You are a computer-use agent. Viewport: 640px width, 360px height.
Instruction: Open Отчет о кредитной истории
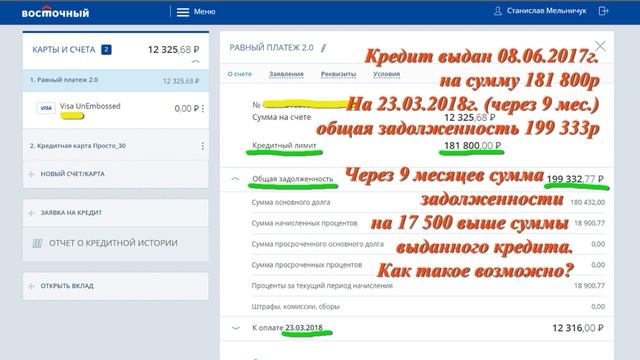pos(116,244)
